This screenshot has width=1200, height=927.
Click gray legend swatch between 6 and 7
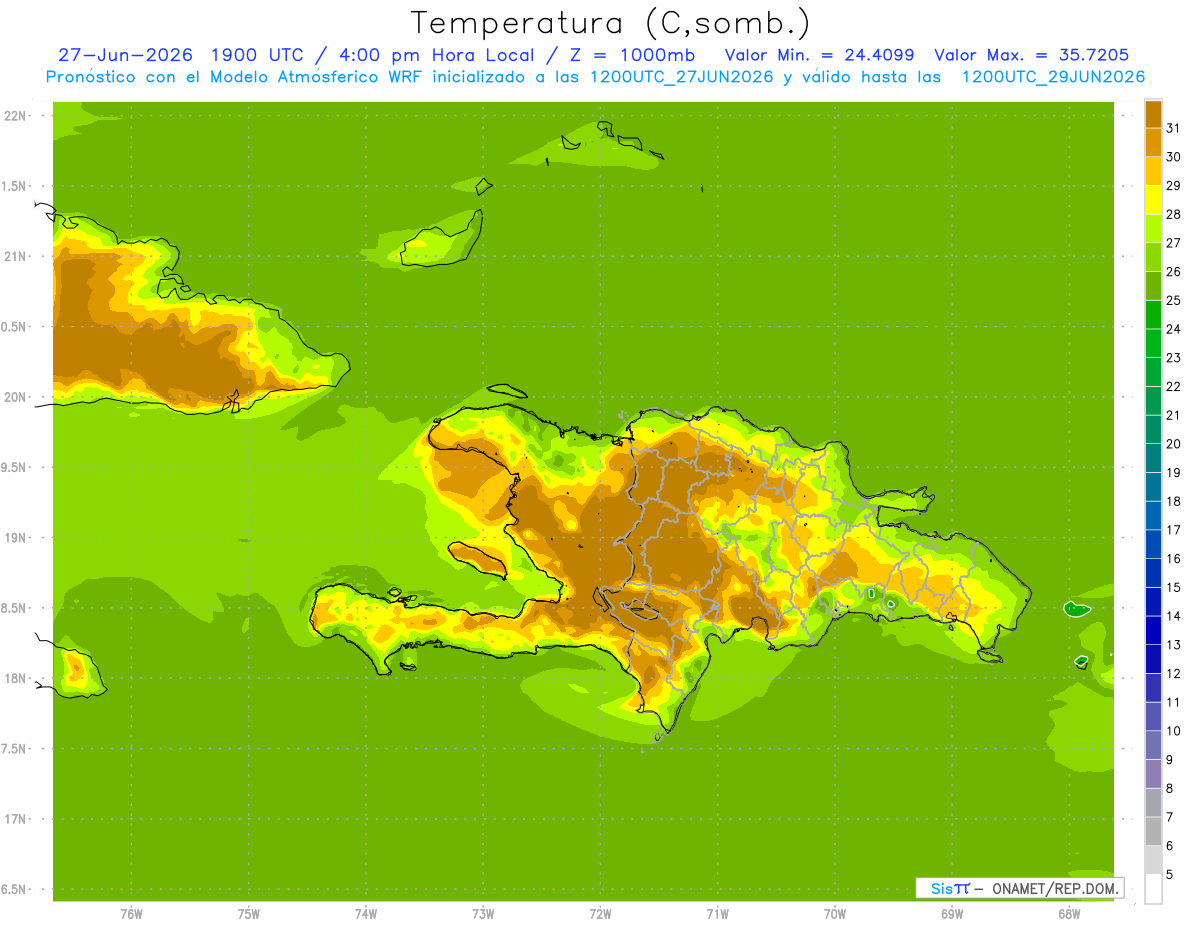pyautogui.click(x=1154, y=831)
